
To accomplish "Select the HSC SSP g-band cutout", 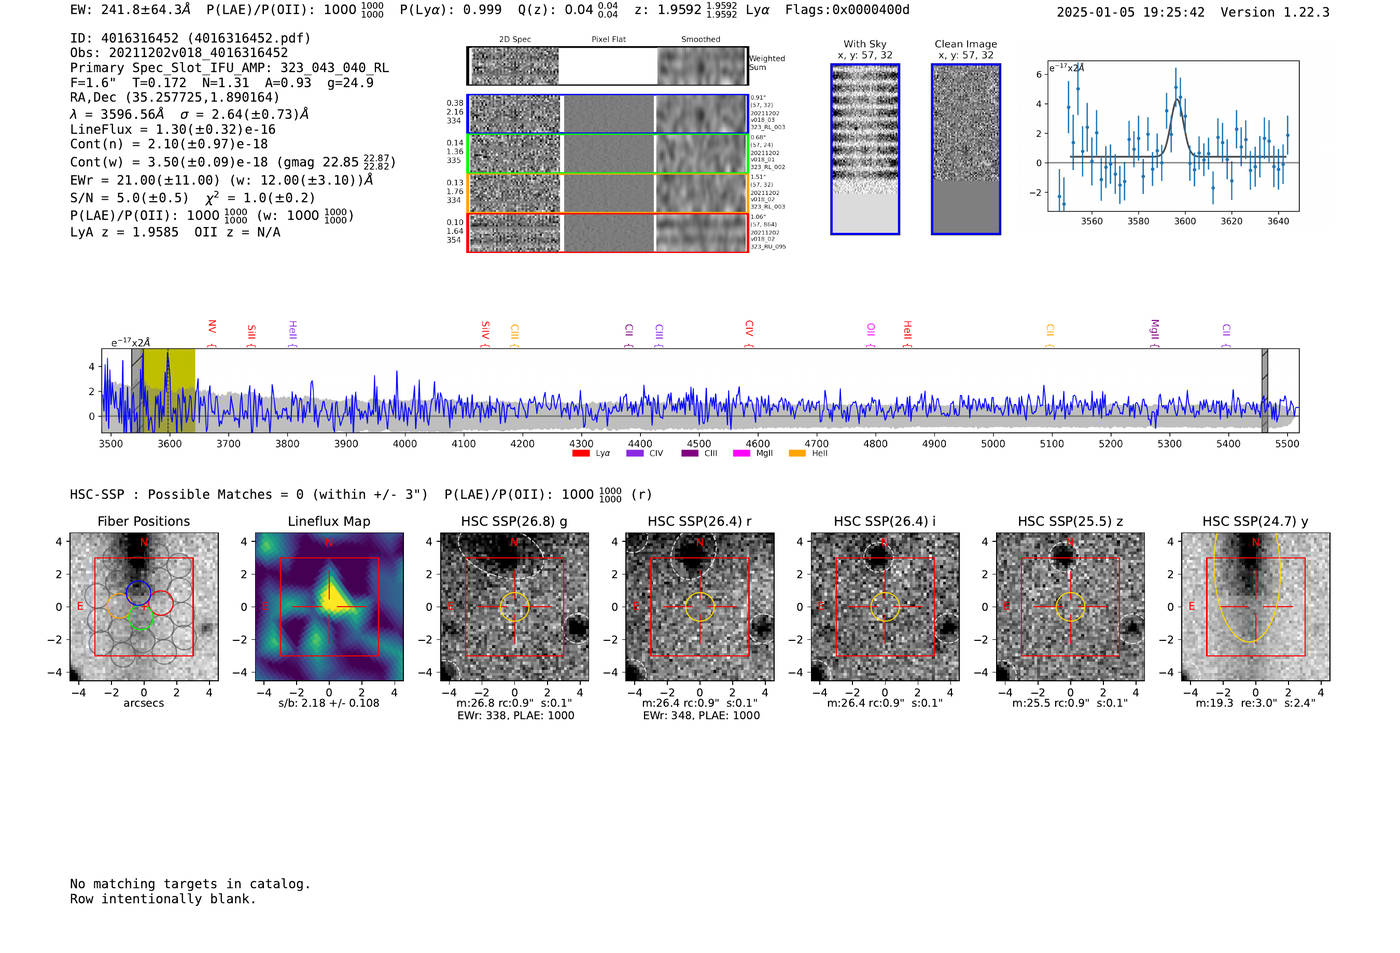I will click(514, 607).
